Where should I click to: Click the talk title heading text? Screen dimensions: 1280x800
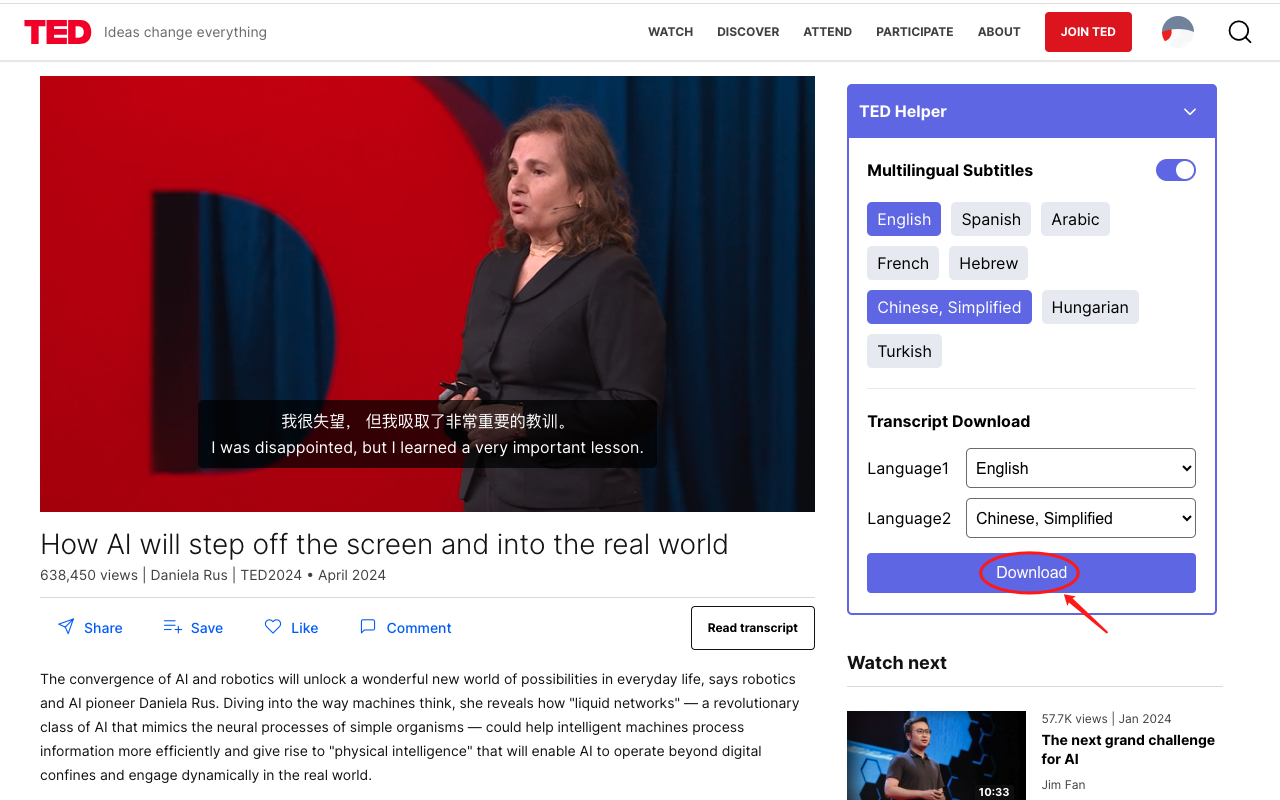tap(384, 544)
